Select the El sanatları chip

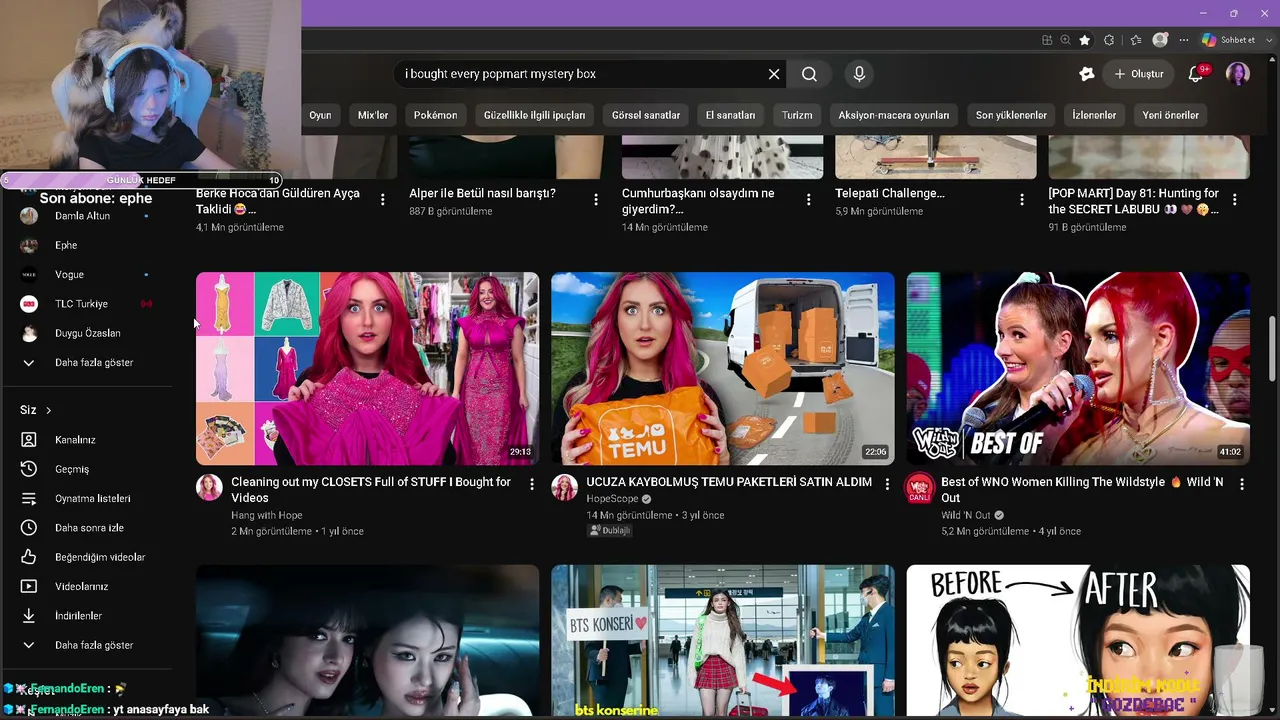click(731, 115)
